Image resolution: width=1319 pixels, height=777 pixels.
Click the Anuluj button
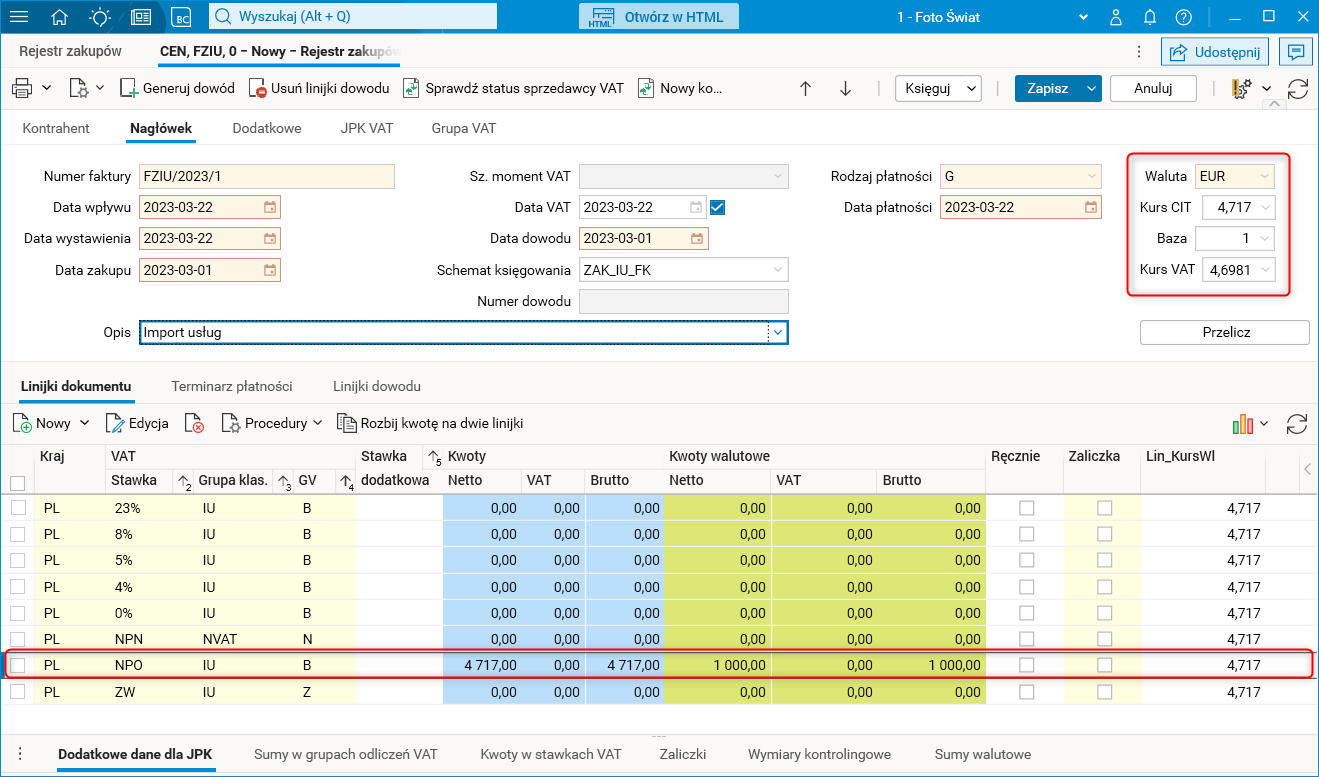(x=1152, y=88)
